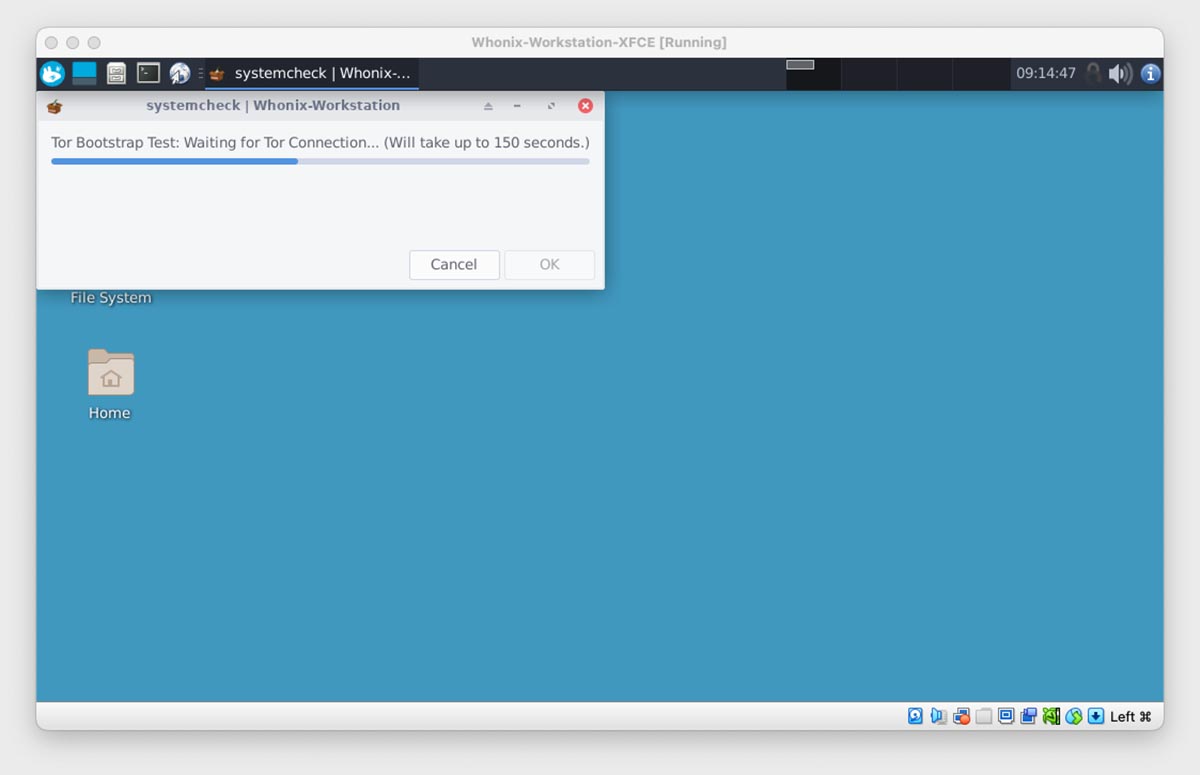Click the blue info tray icon
This screenshot has width=1200, height=775.
[1150, 73]
